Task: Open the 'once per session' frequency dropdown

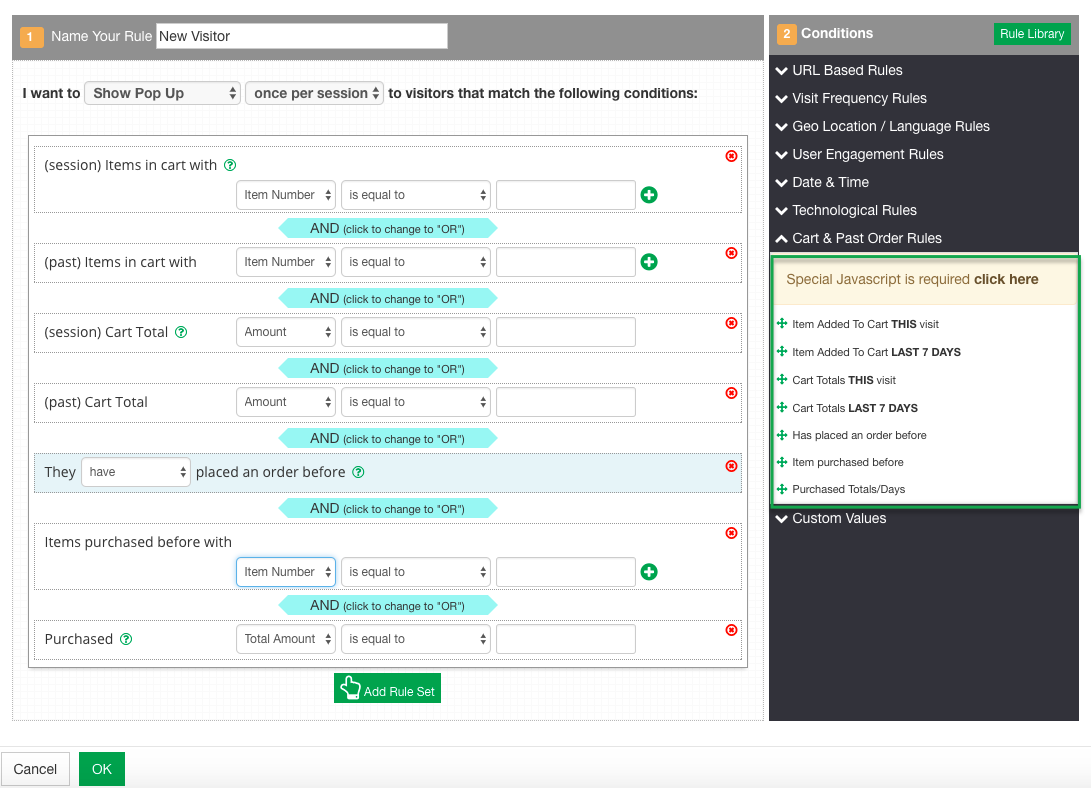Action: tap(314, 93)
